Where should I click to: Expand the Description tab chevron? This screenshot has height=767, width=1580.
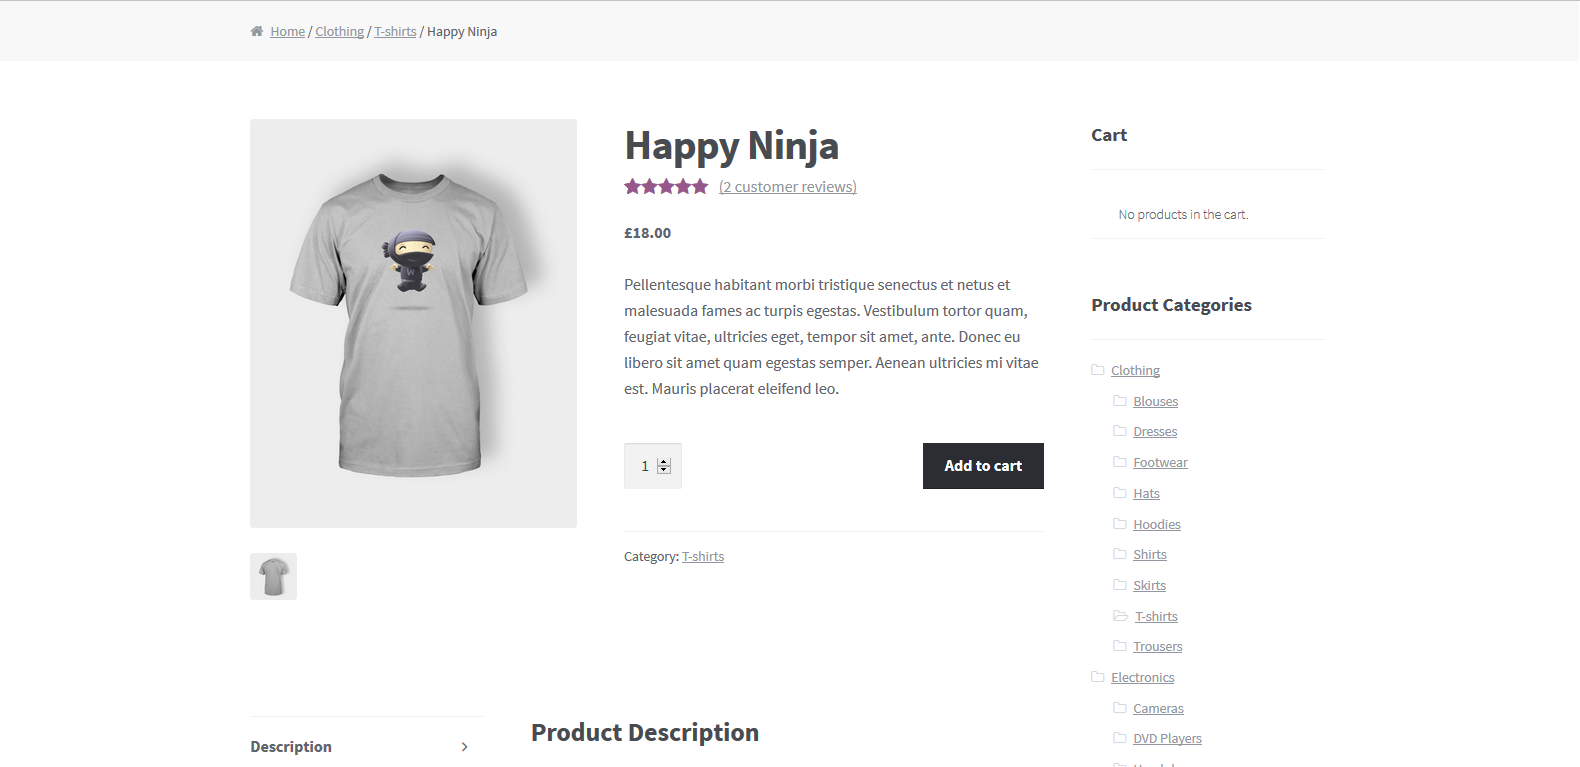(465, 747)
